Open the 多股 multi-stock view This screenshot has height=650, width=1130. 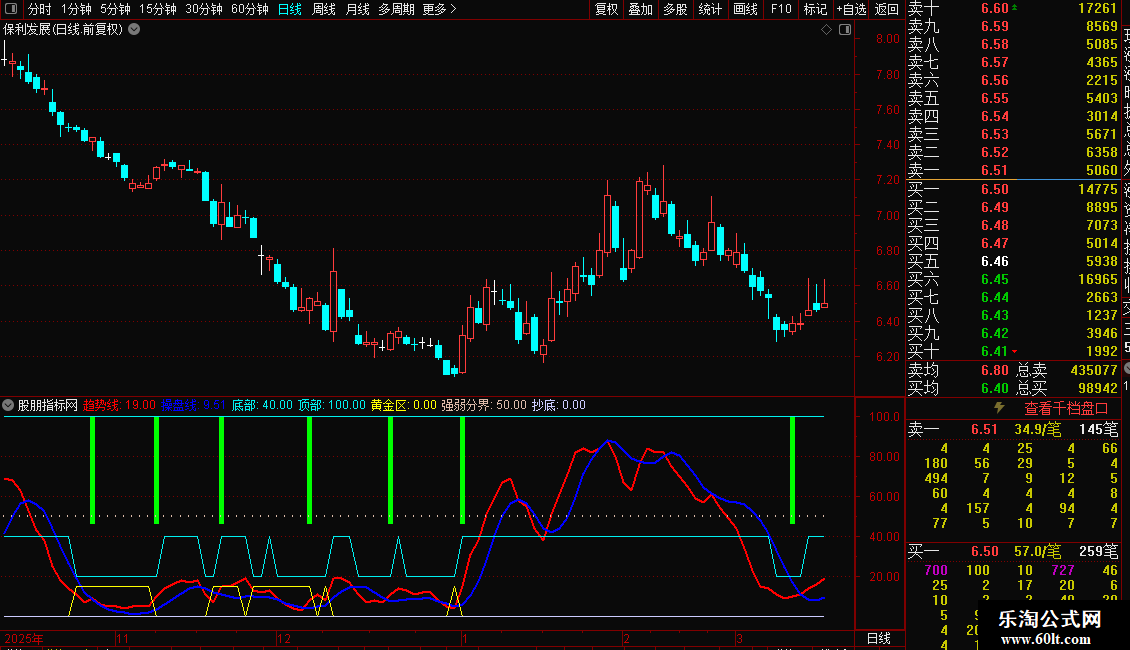(x=675, y=9)
